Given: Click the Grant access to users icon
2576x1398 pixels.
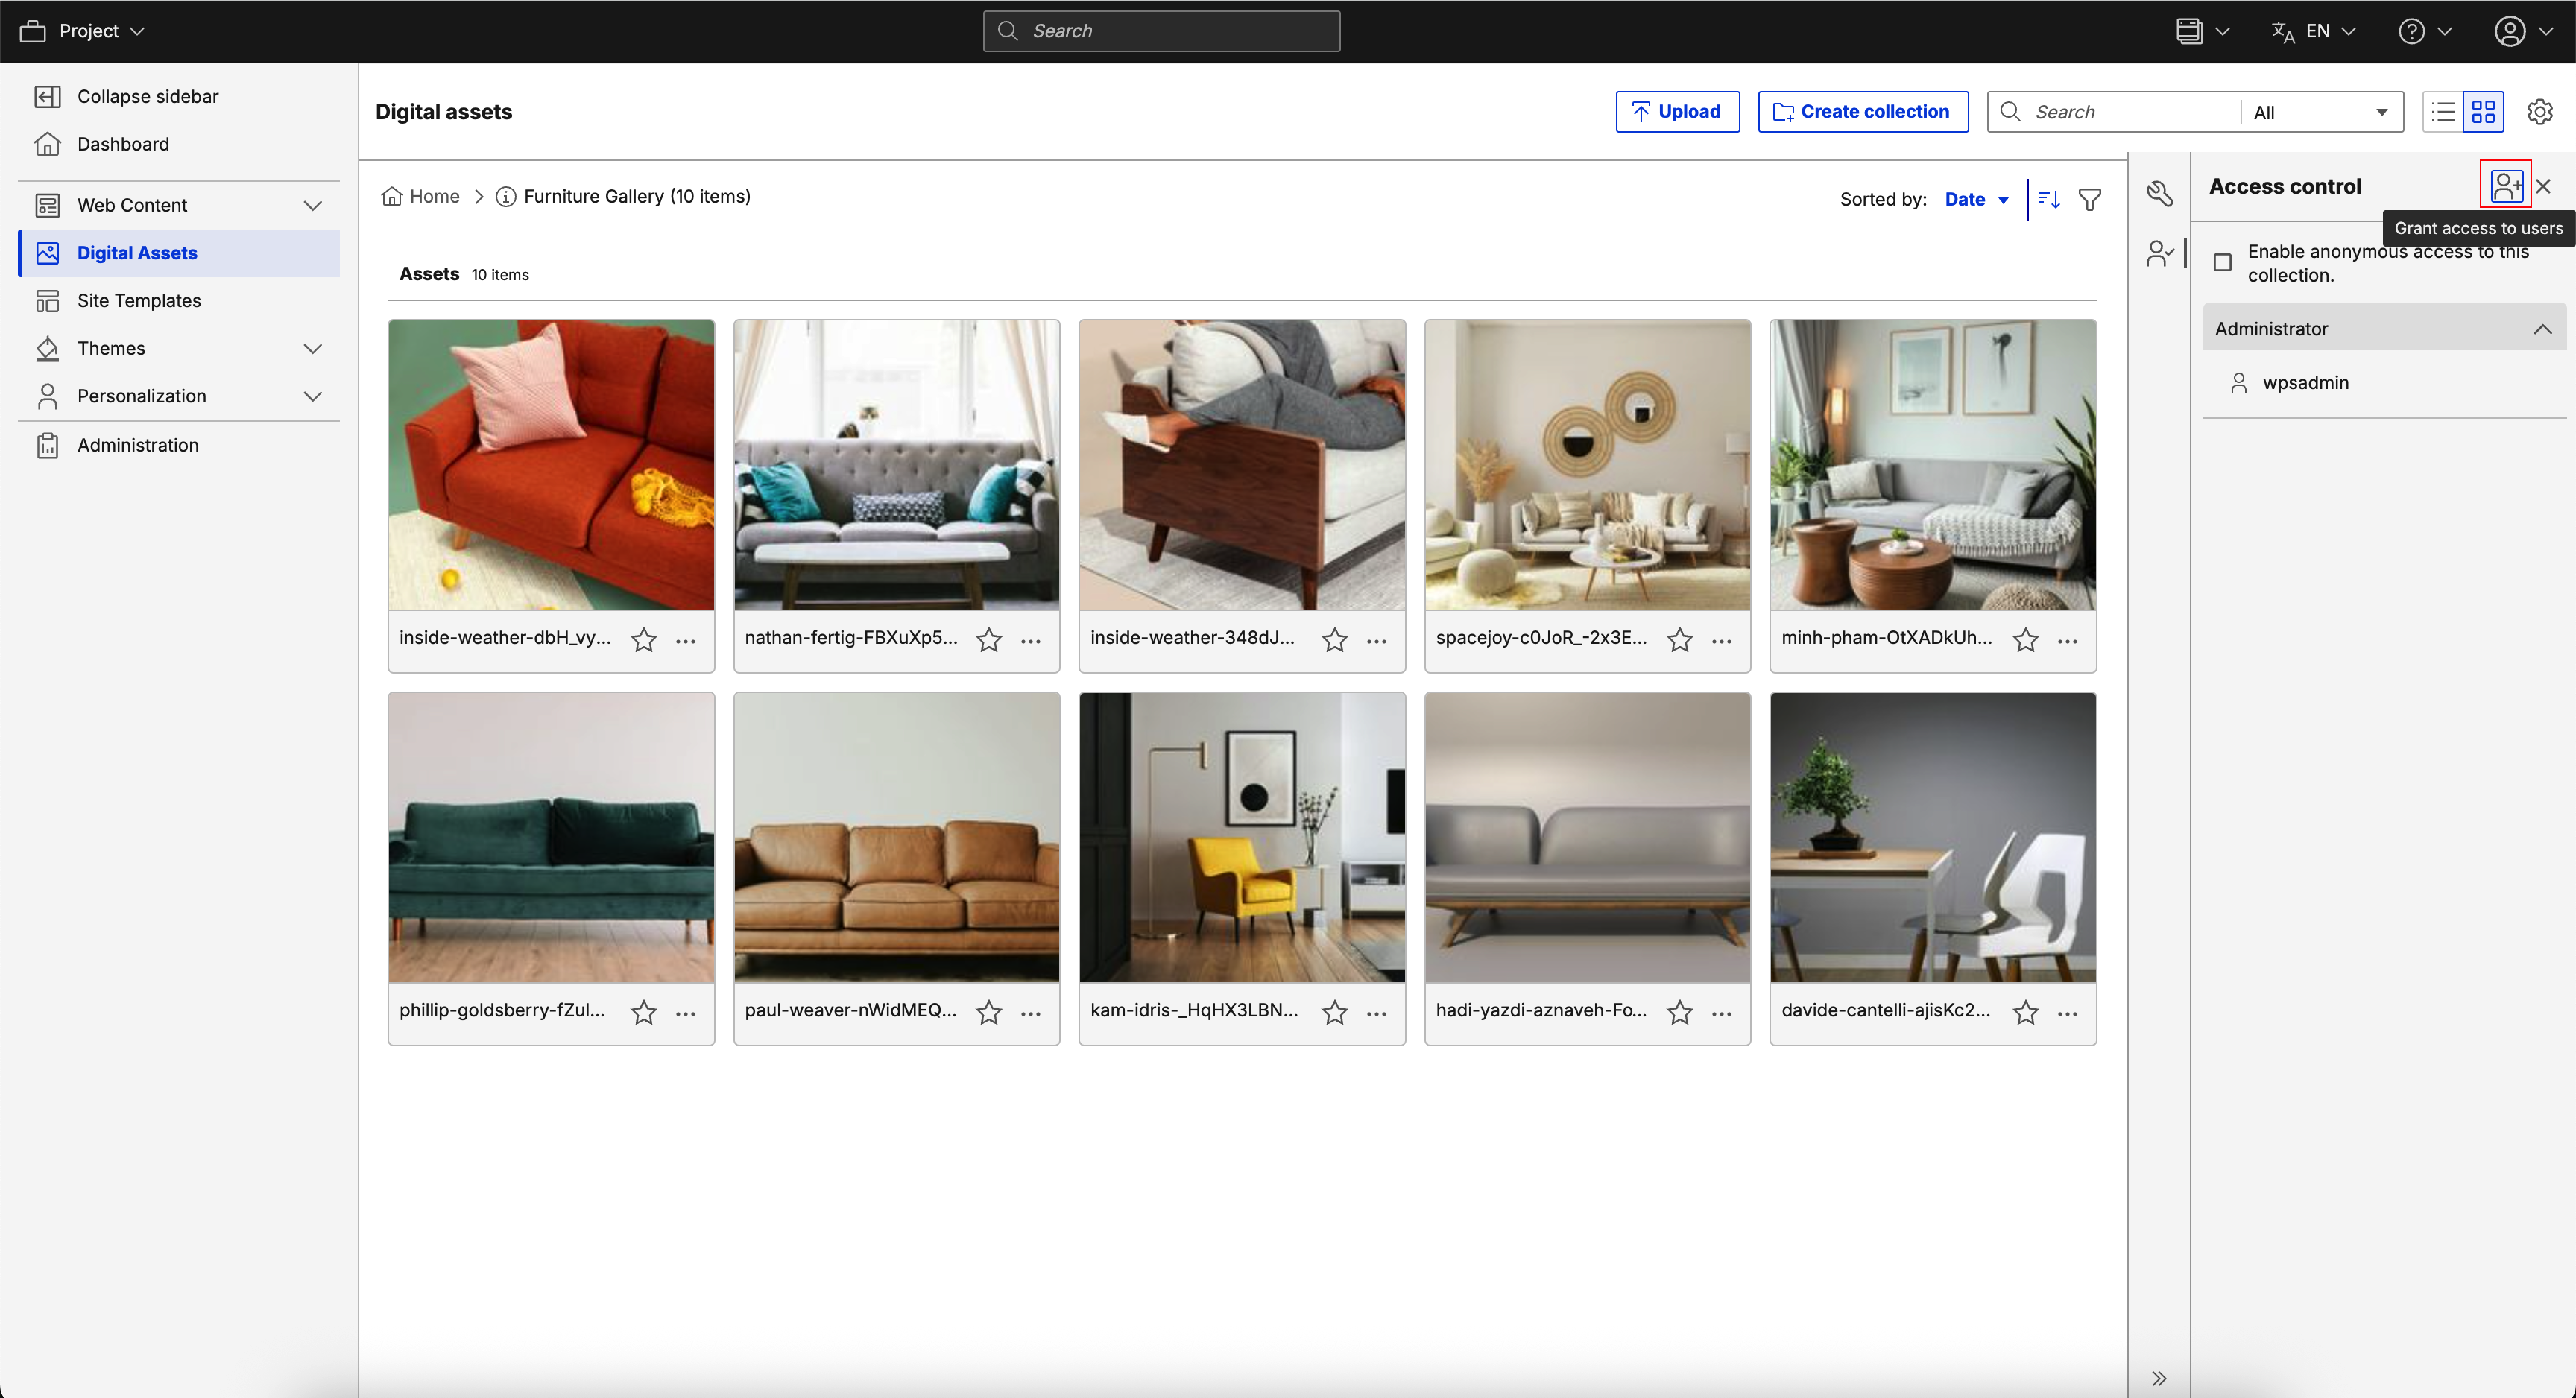Looking at the screenshot, I should [x=2505, y=186].
